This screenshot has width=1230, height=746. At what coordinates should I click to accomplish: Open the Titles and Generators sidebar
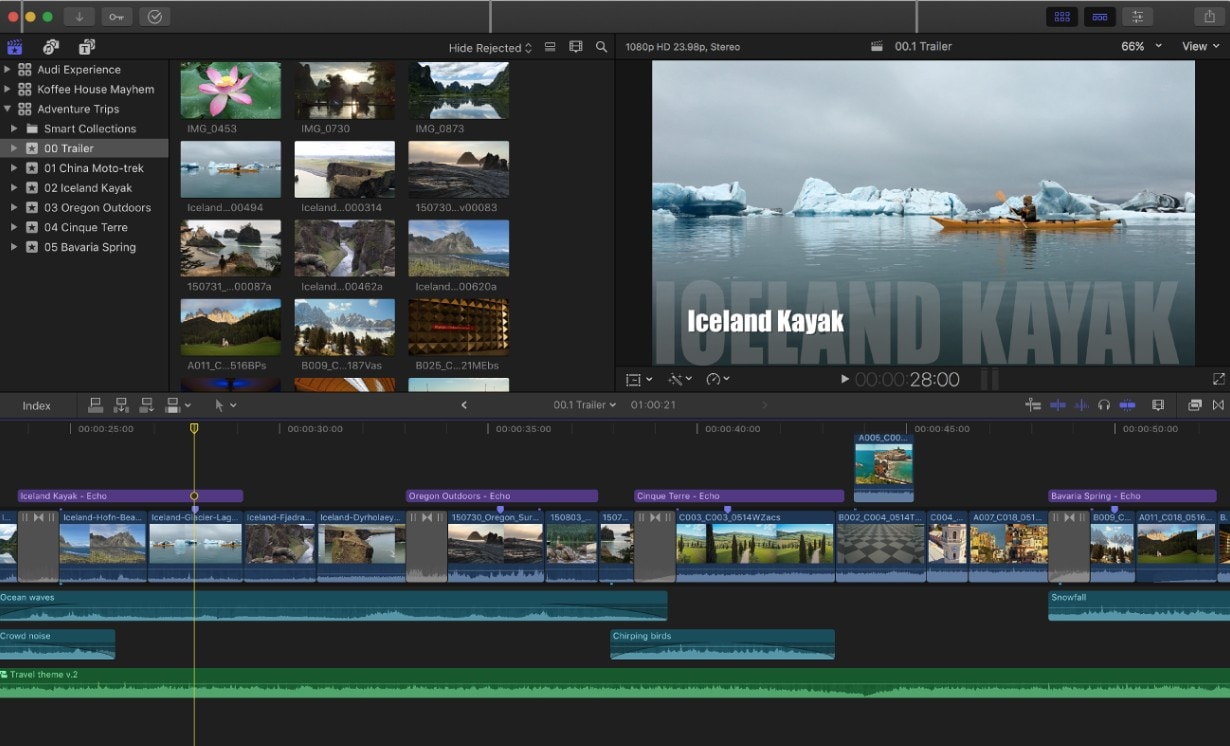click(x=85, y=46)
